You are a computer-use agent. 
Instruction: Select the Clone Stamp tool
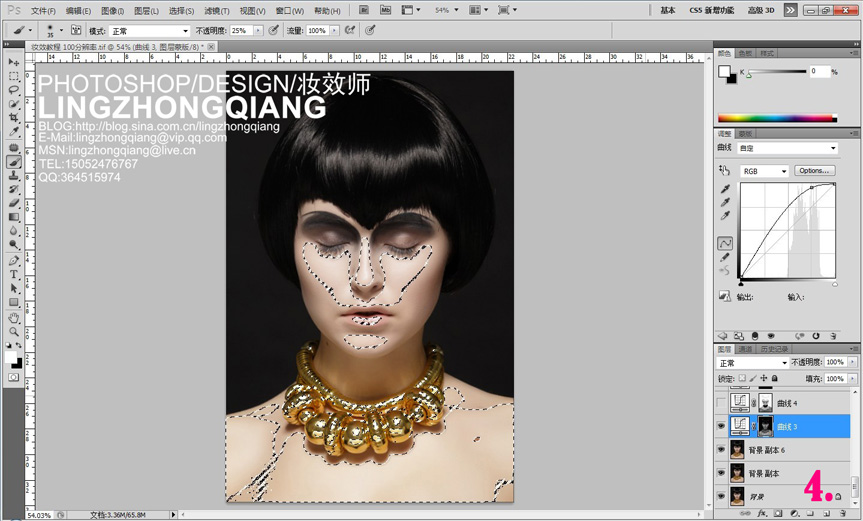pyautogui.click(x=13, y=176)
